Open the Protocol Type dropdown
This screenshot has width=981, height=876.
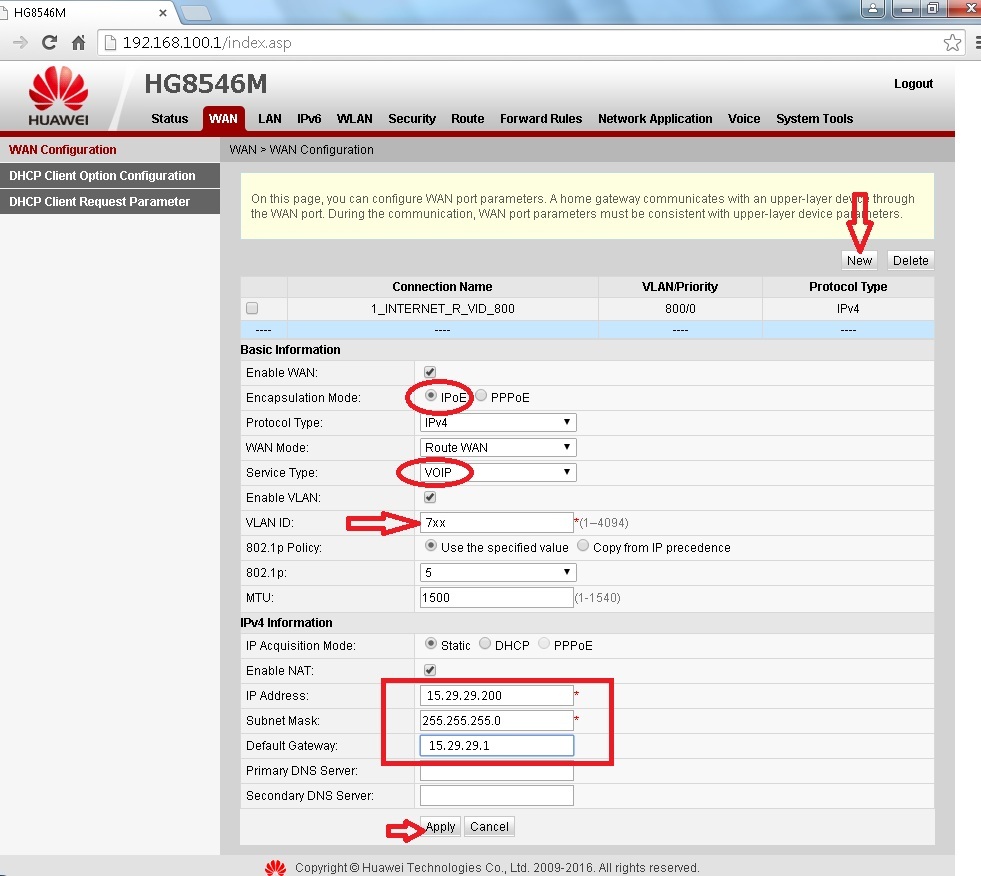pyautogui.click(x=498, y=422)
